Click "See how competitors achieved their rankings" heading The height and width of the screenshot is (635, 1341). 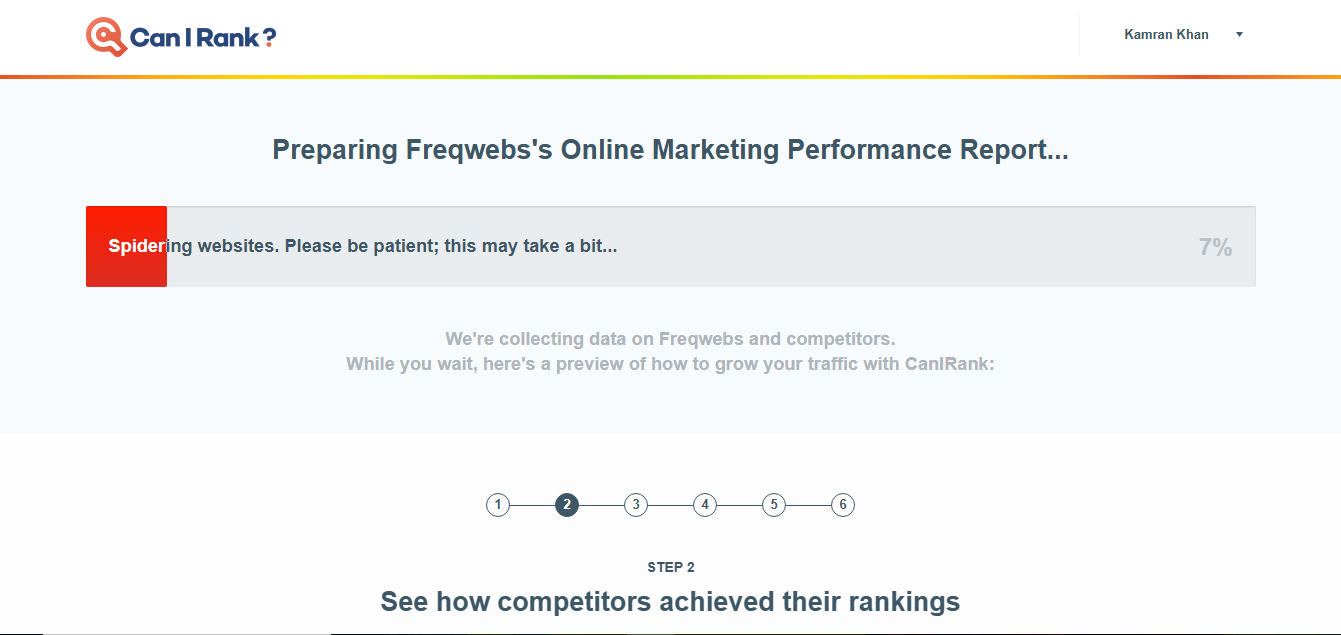[x=670, y=602]
